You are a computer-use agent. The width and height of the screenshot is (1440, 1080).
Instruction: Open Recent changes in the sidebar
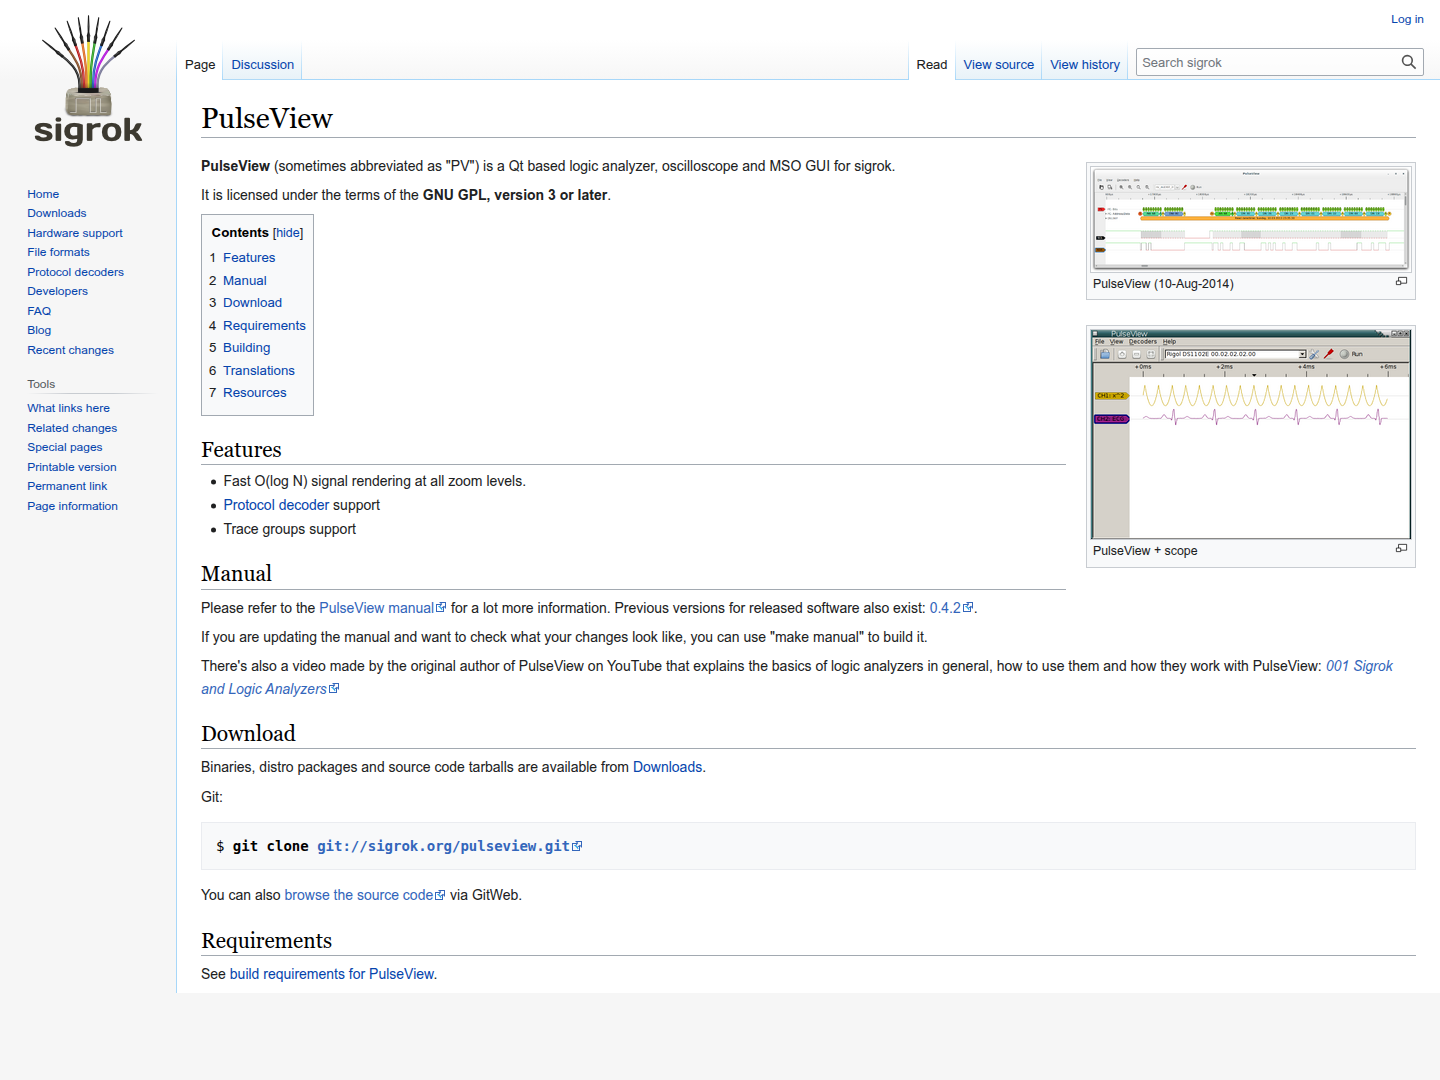coord(70,350)
